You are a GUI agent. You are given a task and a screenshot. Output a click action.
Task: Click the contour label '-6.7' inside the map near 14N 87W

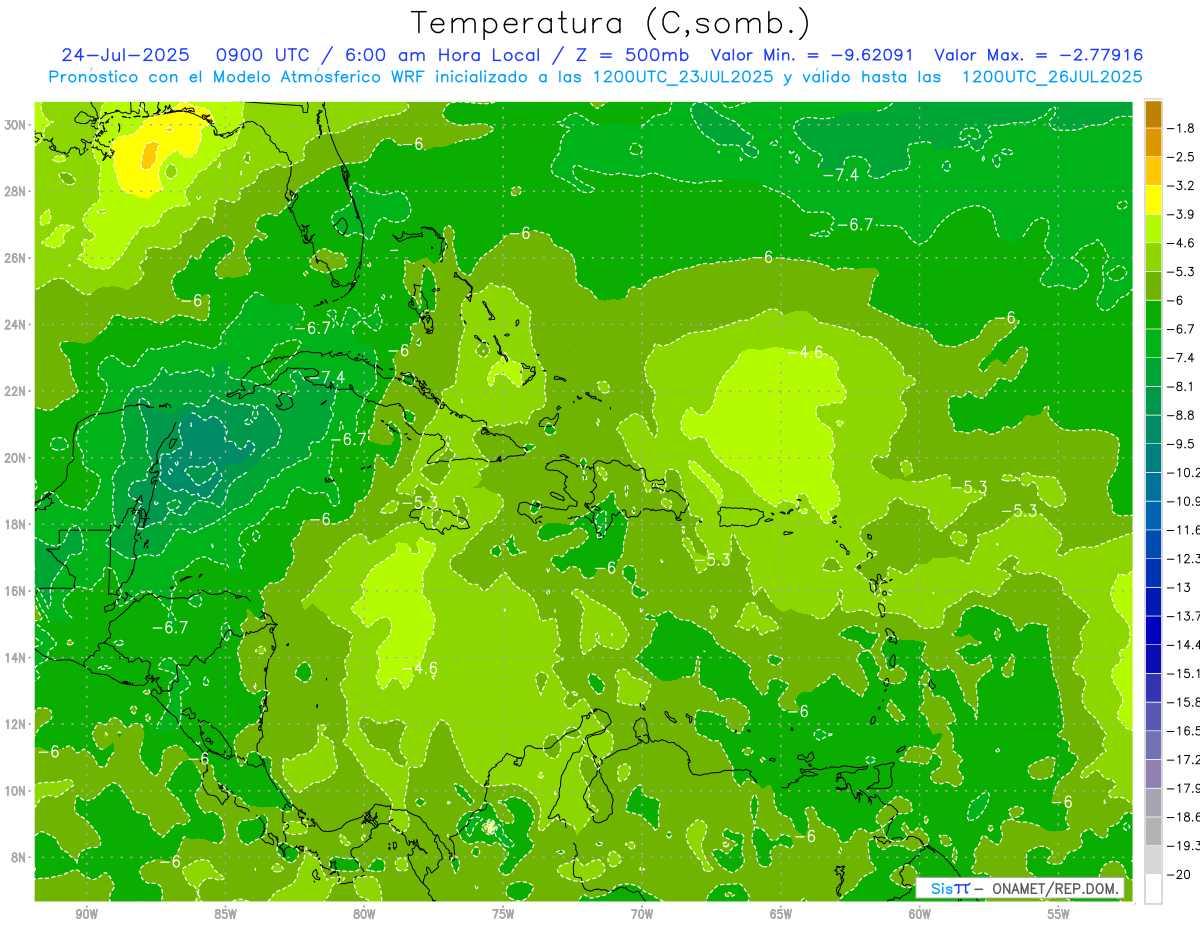coord(170,628)
